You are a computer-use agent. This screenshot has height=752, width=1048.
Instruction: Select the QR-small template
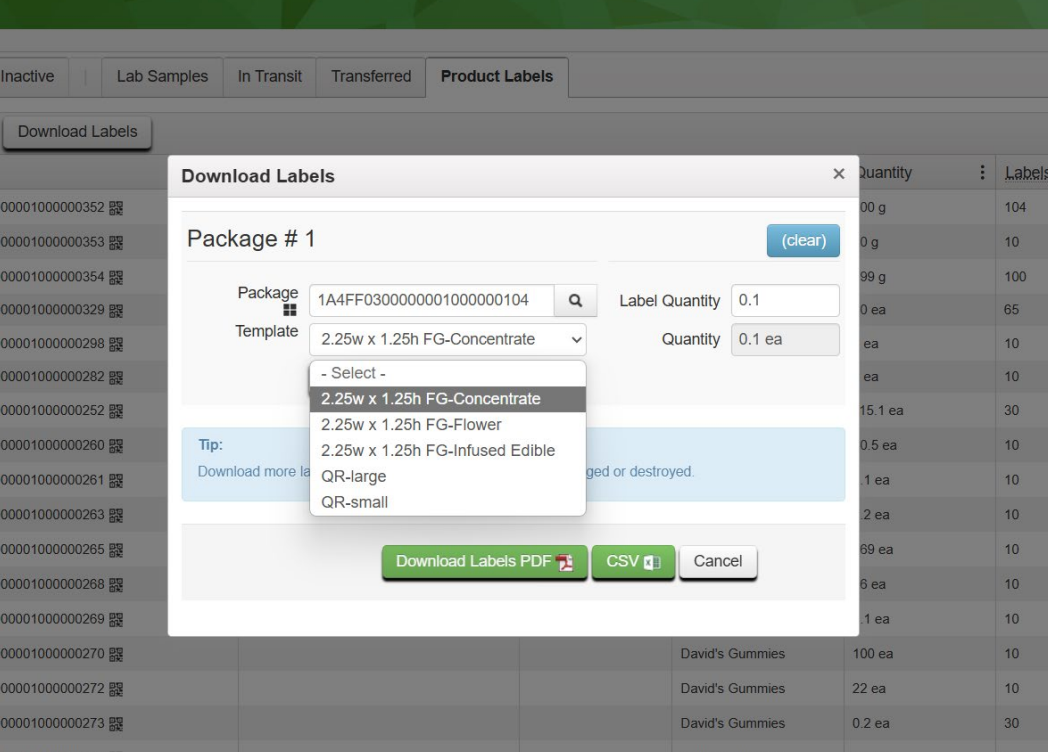click(x=448, y=503)
